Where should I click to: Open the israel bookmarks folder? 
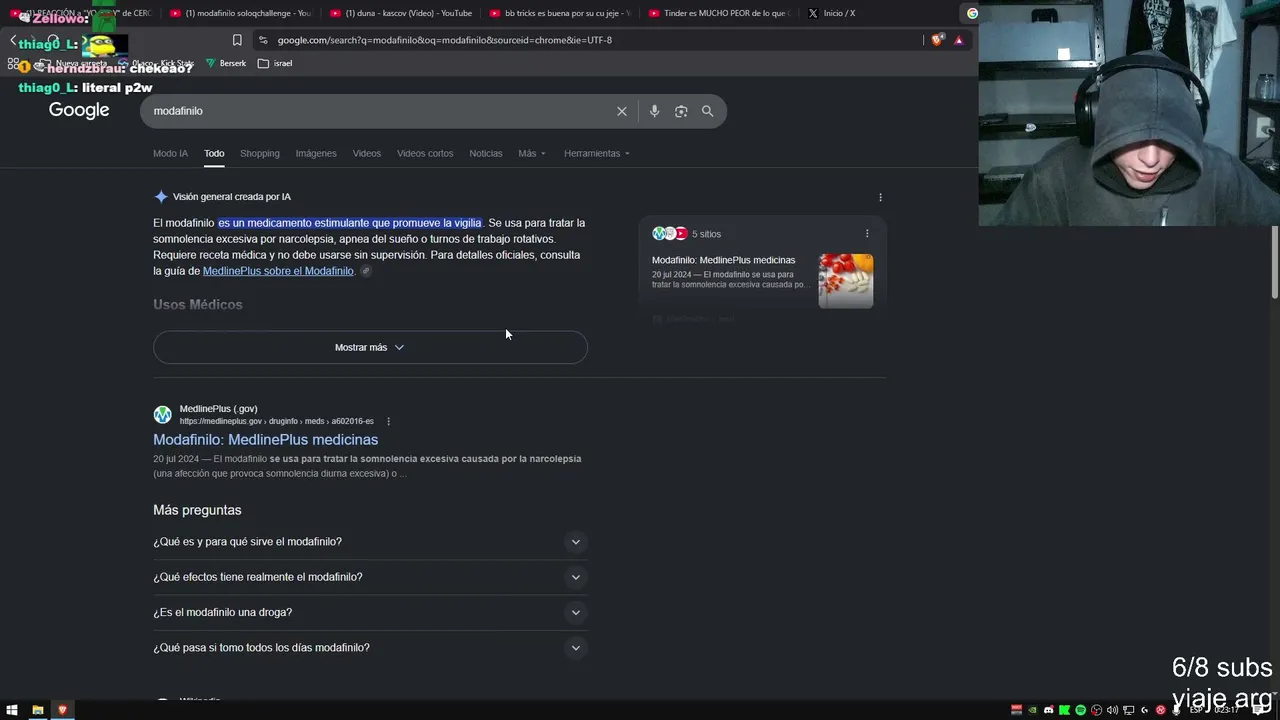click(x=275, y=63)
